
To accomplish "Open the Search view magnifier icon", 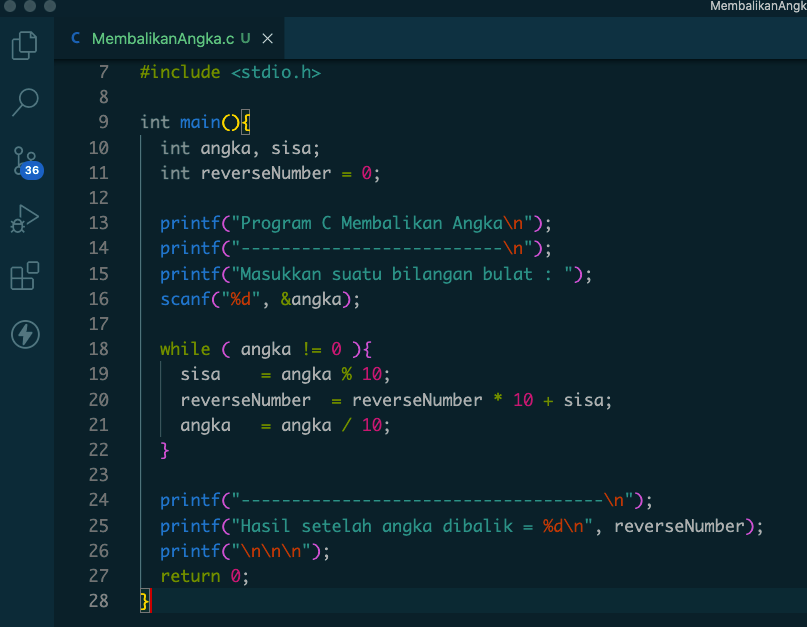I will pyautogui.click(x=25, y=101).
